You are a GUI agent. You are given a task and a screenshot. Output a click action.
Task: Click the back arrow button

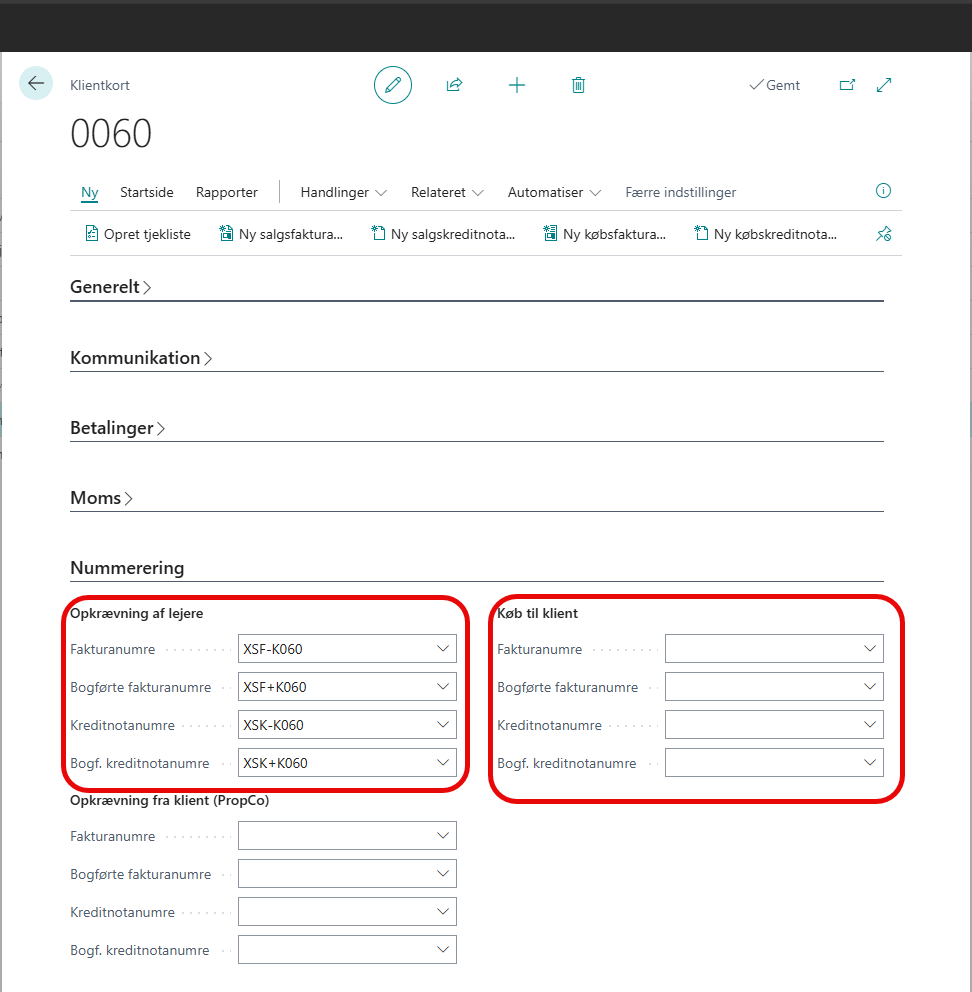click(36, 84)
